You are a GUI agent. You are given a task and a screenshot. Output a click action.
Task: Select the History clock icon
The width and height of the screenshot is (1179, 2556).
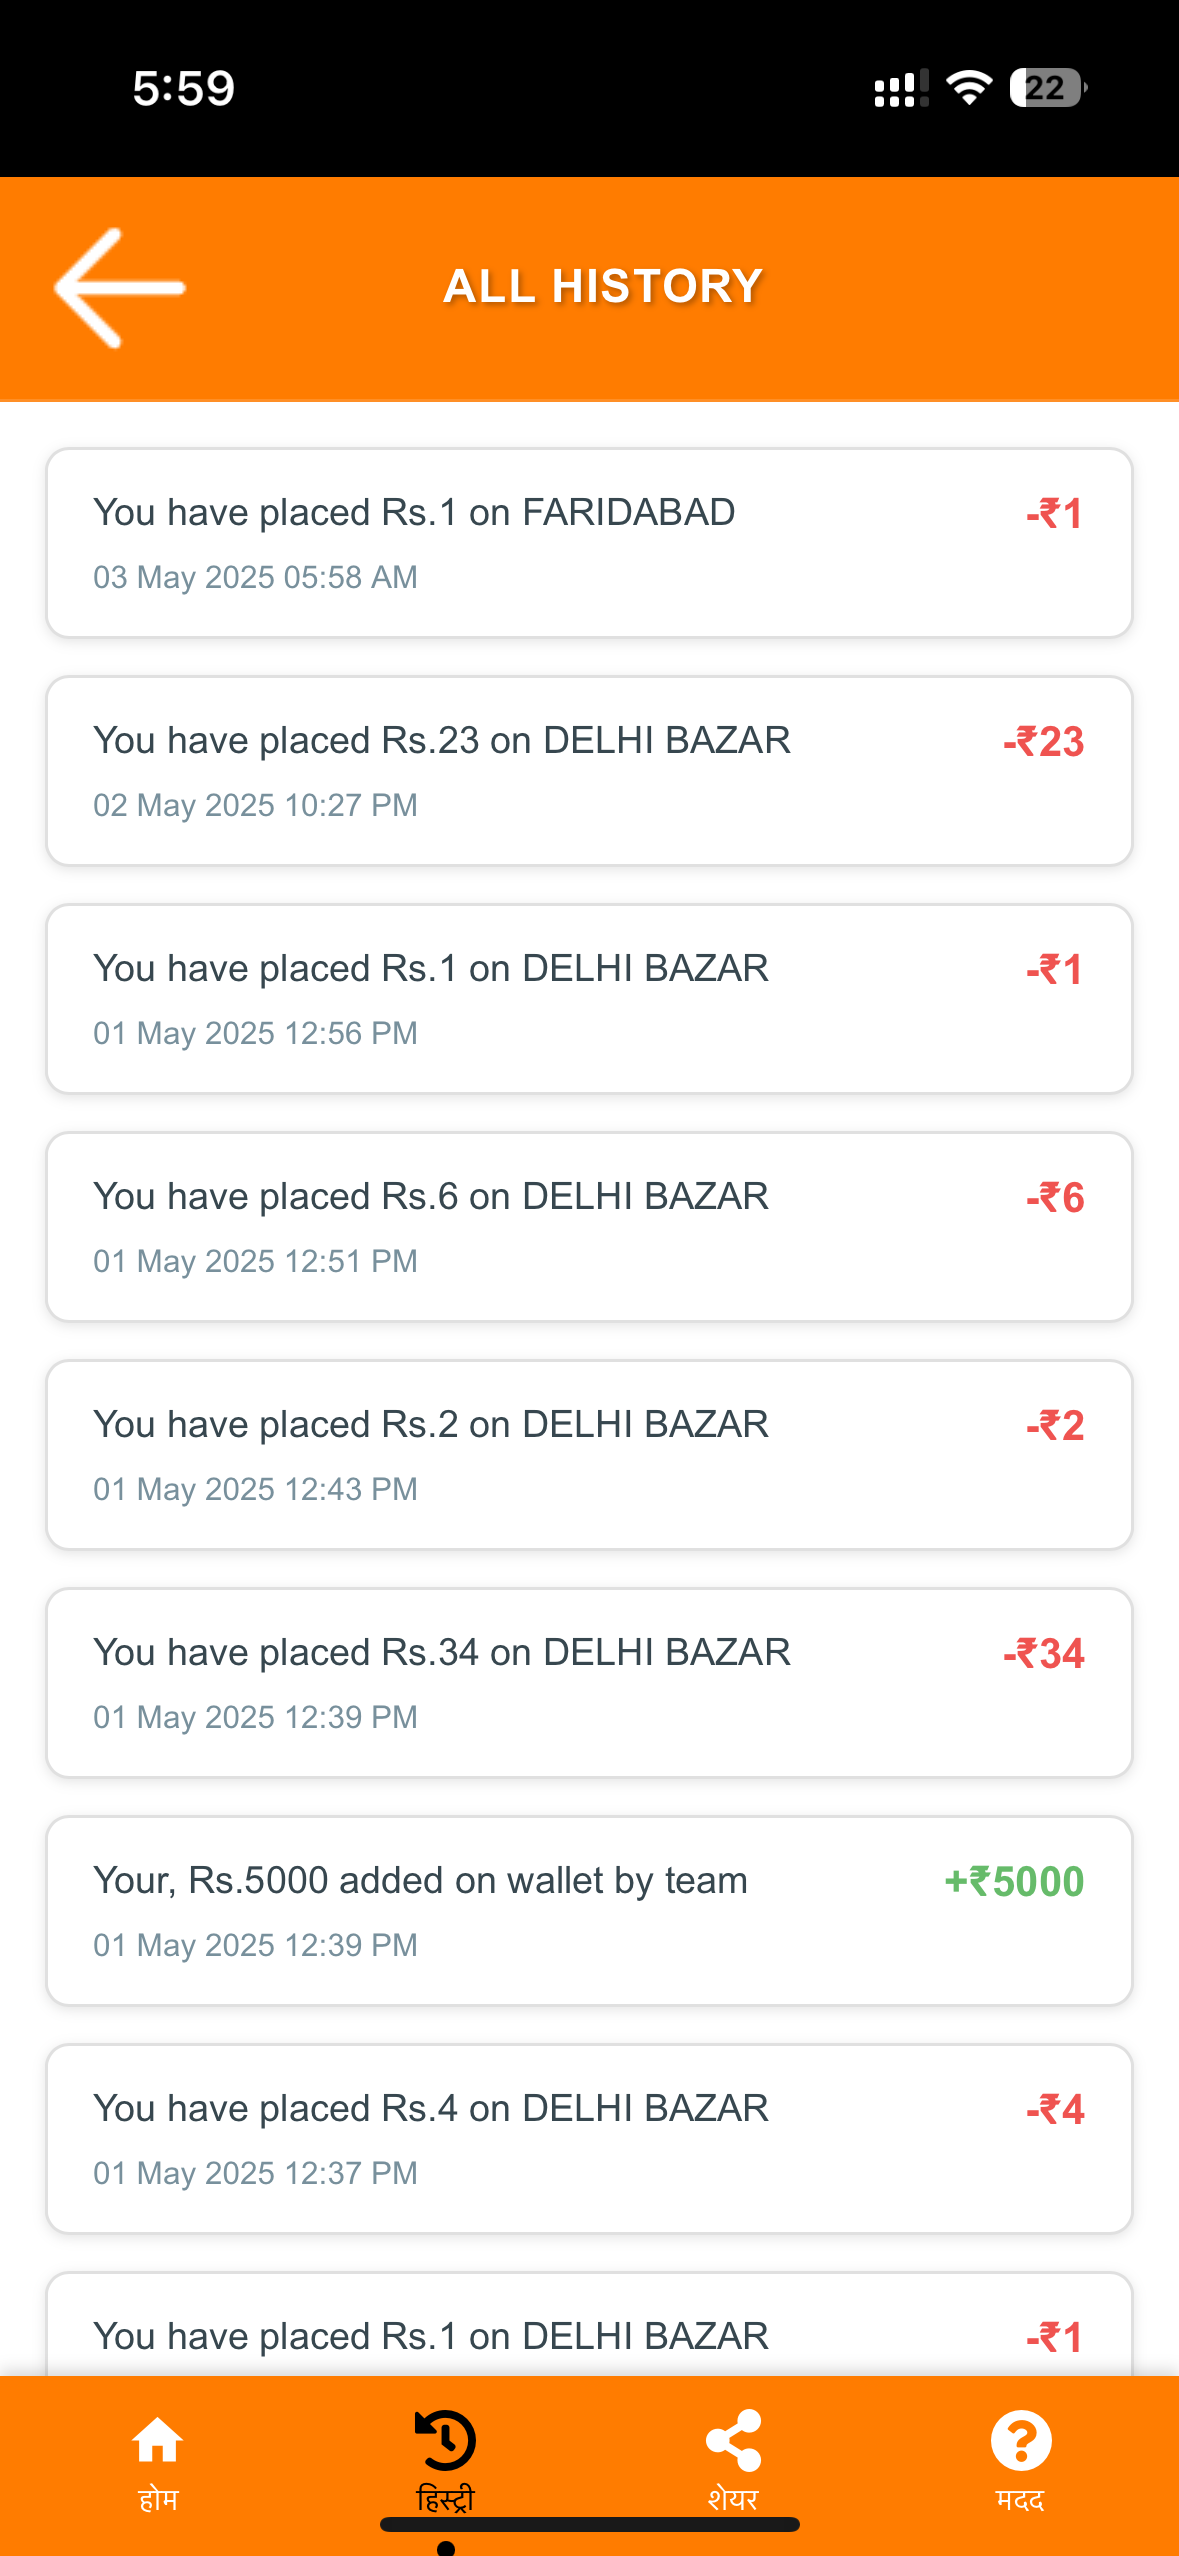445,2441
